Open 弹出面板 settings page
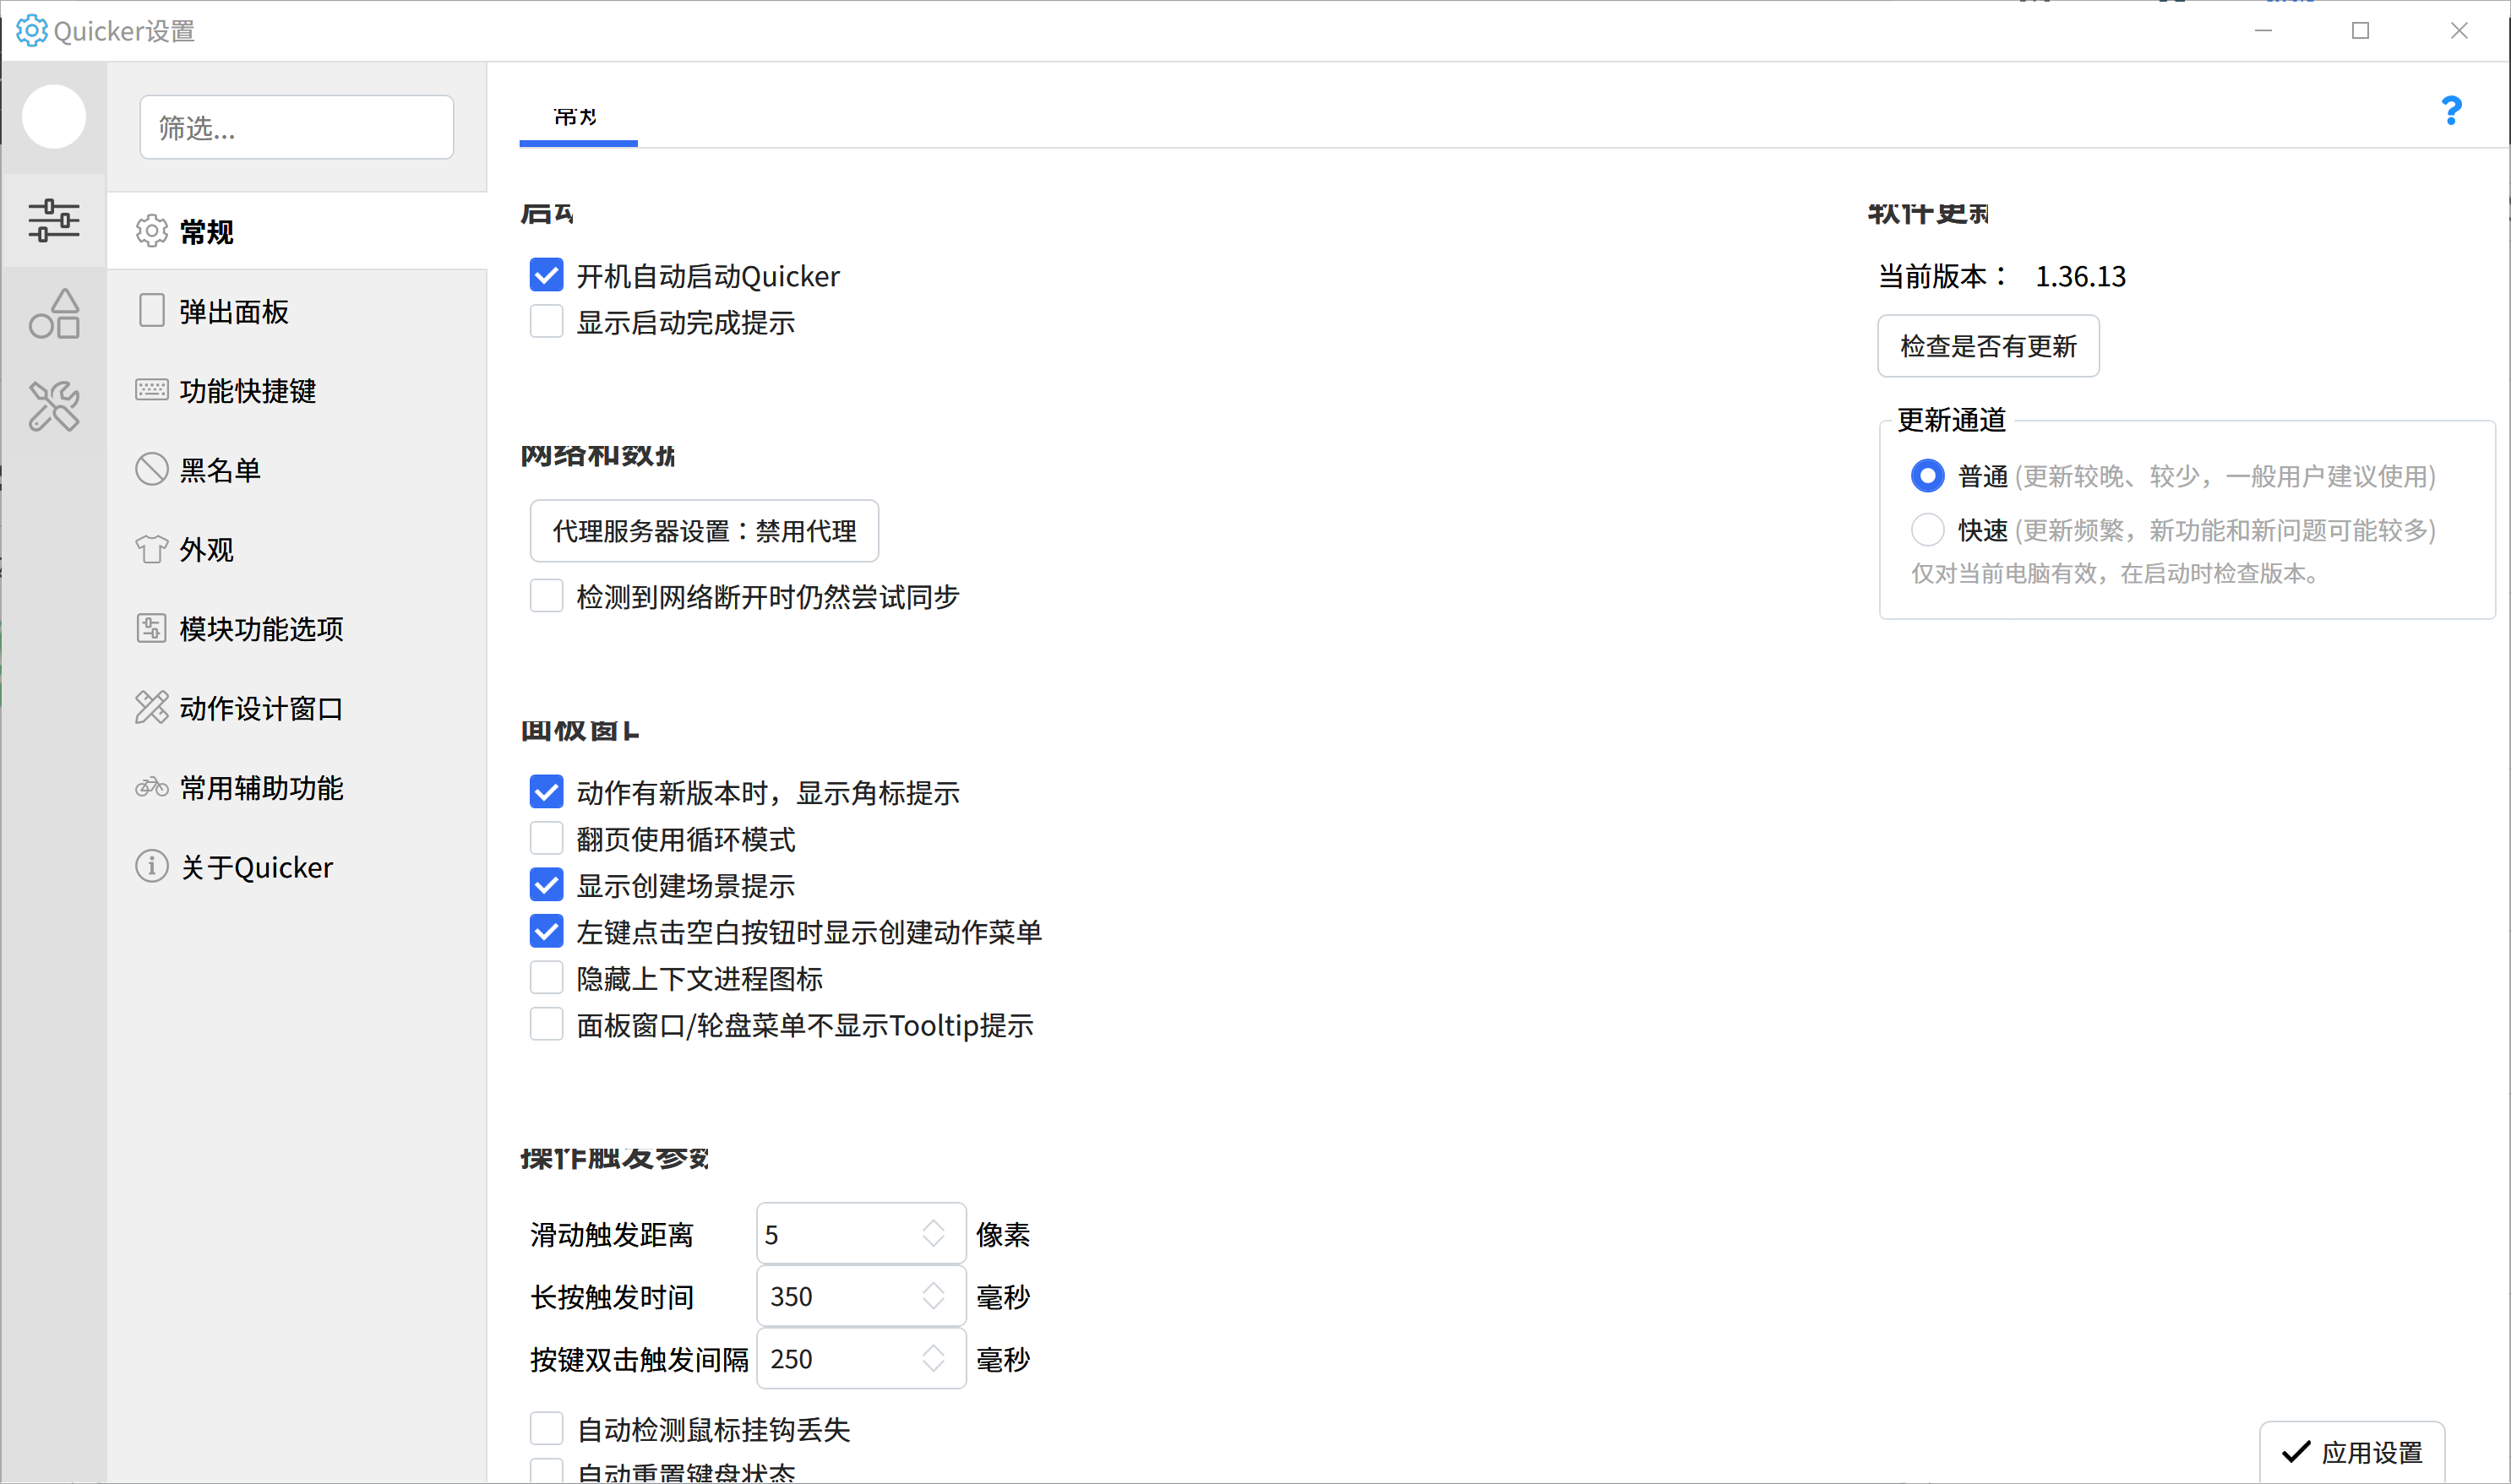Image resolution: width=2511 pixels, height=1484 pixels. point(297,311)
